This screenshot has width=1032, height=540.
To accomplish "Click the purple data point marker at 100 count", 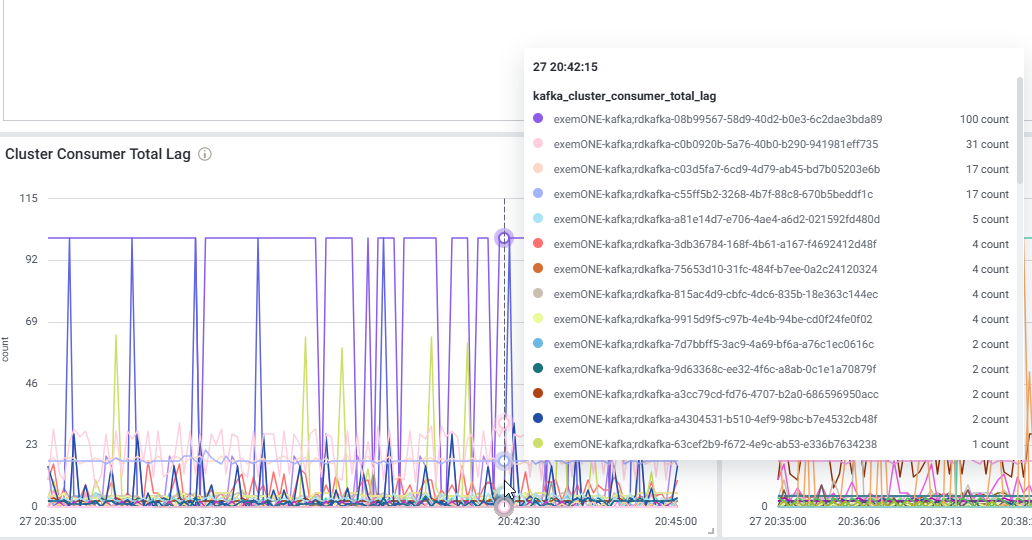I will pyautogui.click(x=504, y=238).
